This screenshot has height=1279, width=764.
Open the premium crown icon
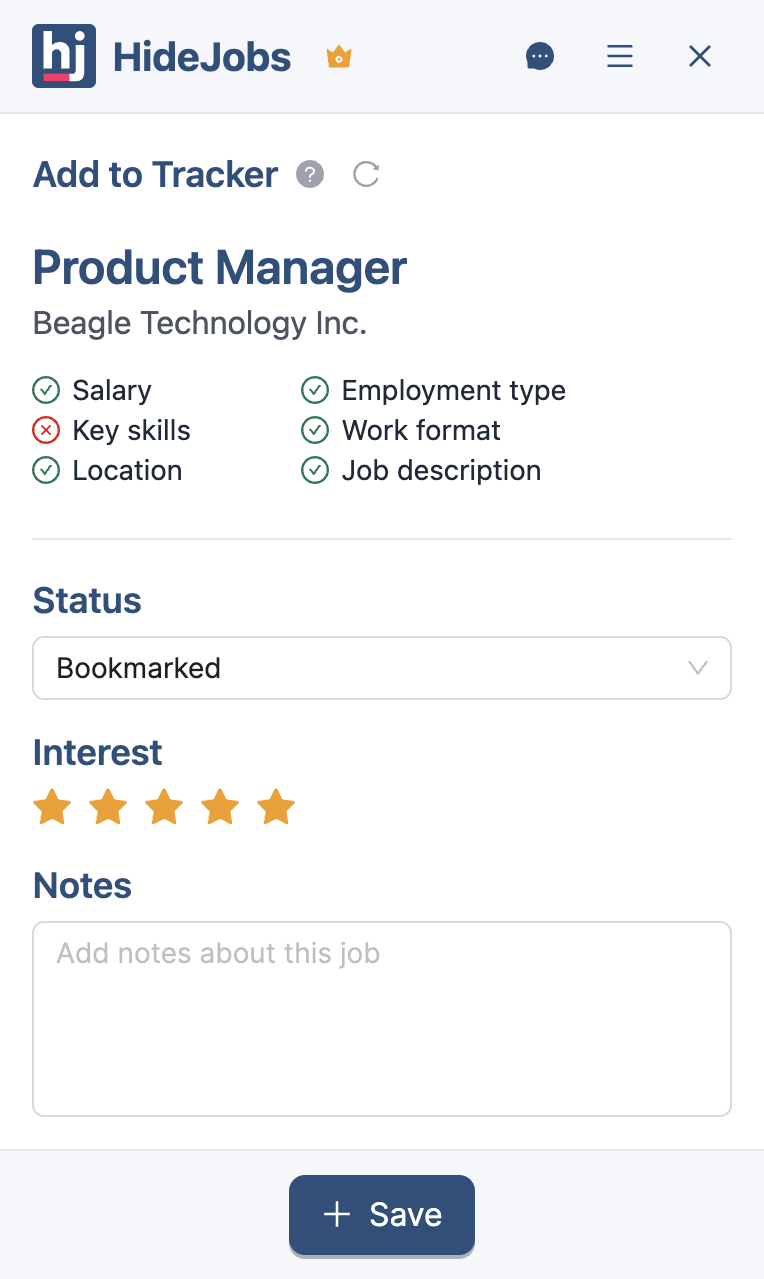pos(338,56)
